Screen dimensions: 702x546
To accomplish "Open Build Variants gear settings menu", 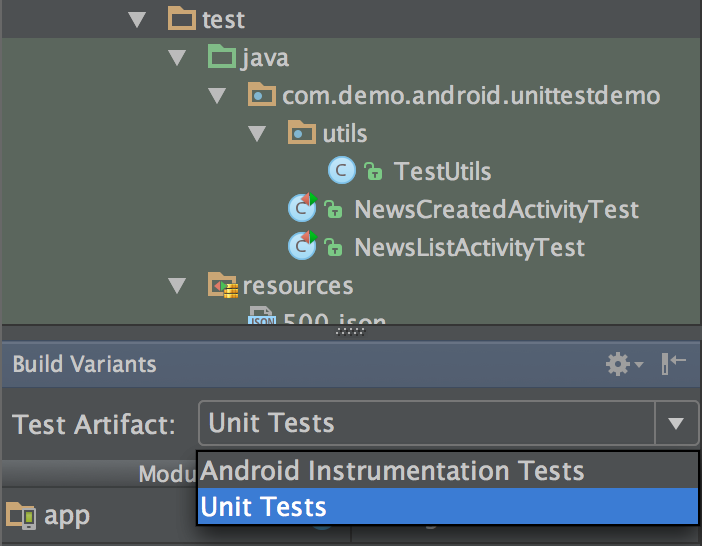I will (x=624, y=364).
